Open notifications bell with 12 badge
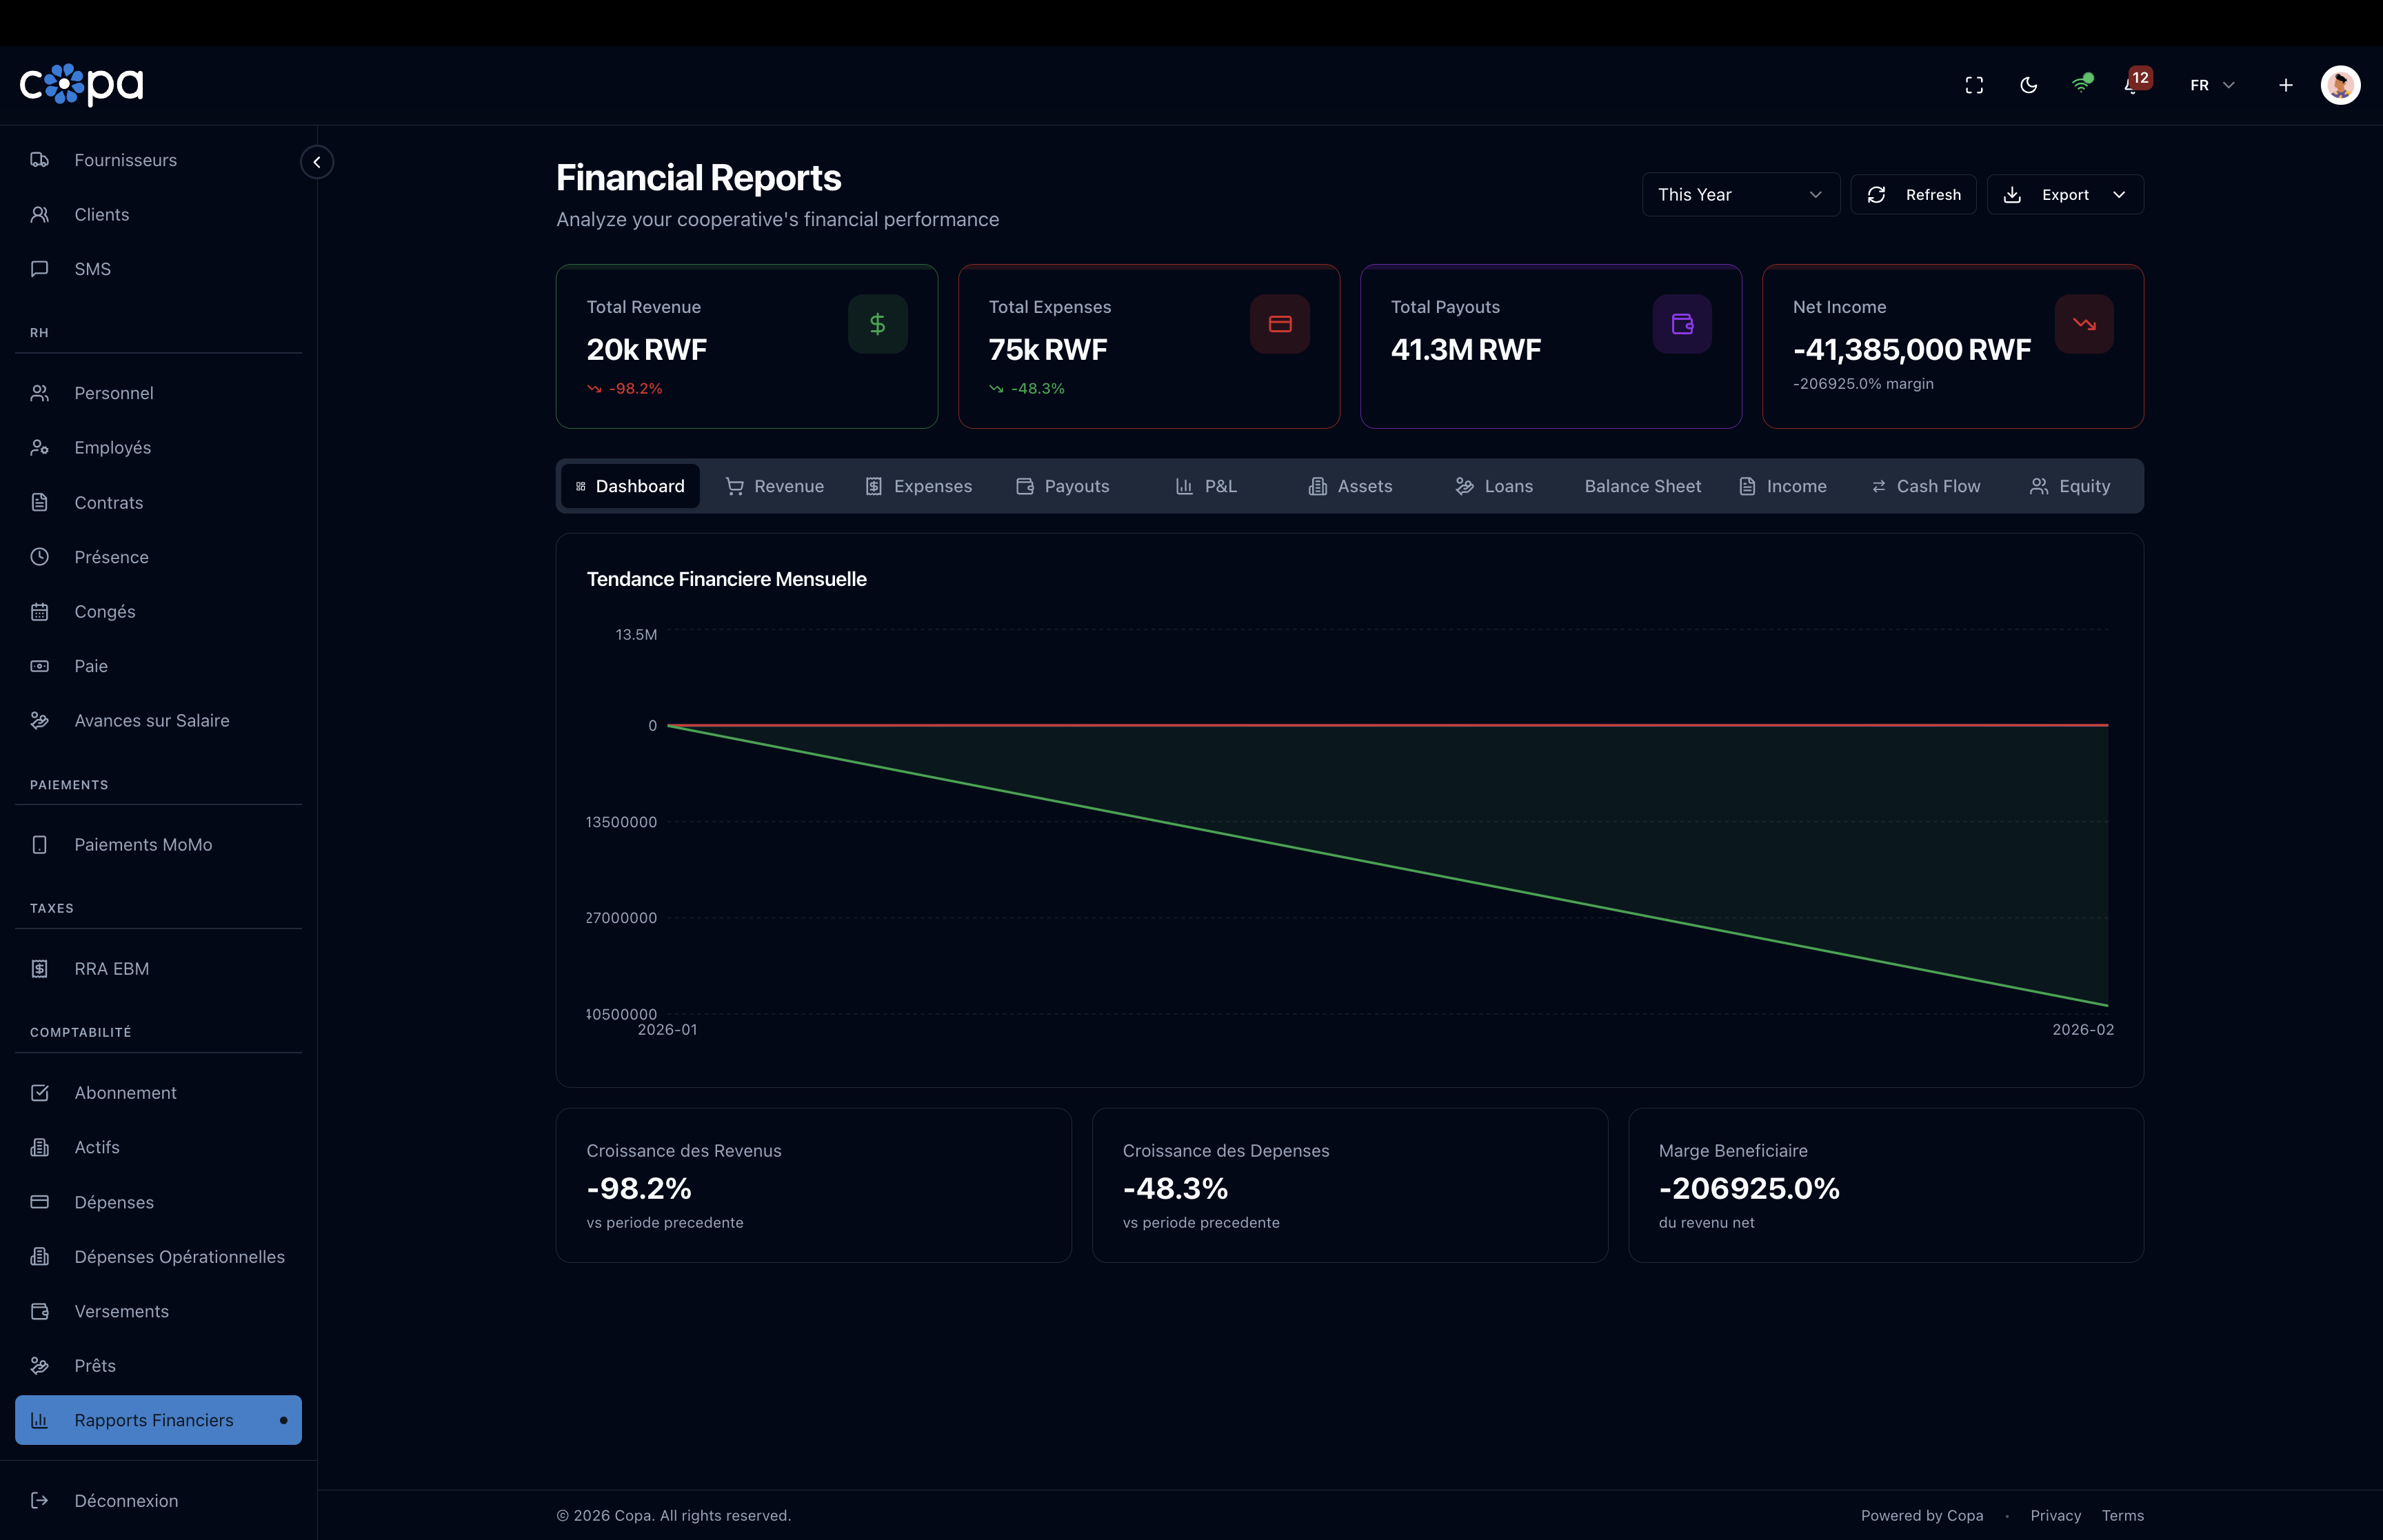This screenshot has height=1540, width=2383. coord(2133,85)
